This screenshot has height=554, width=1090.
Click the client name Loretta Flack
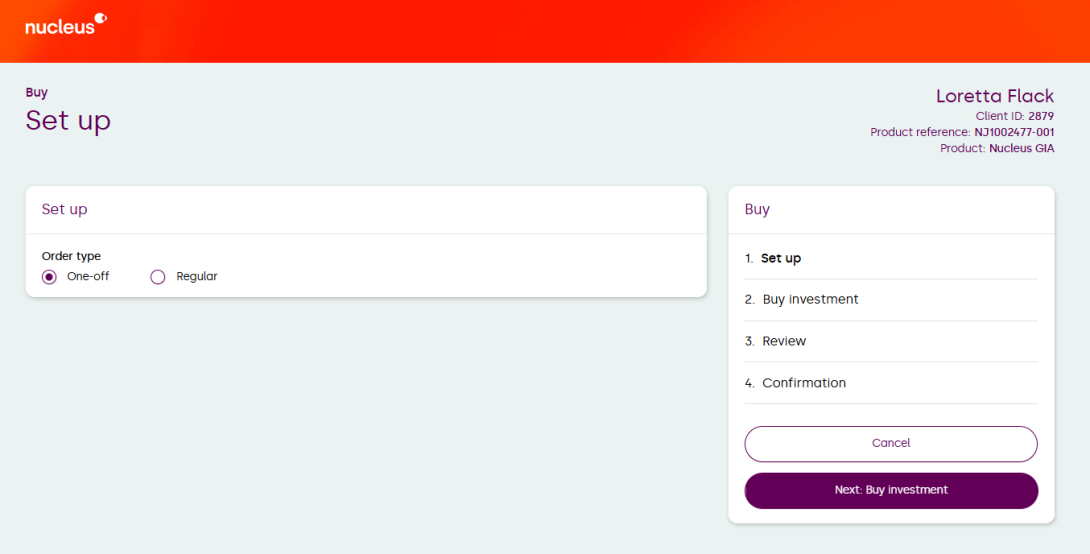point(994,96)
